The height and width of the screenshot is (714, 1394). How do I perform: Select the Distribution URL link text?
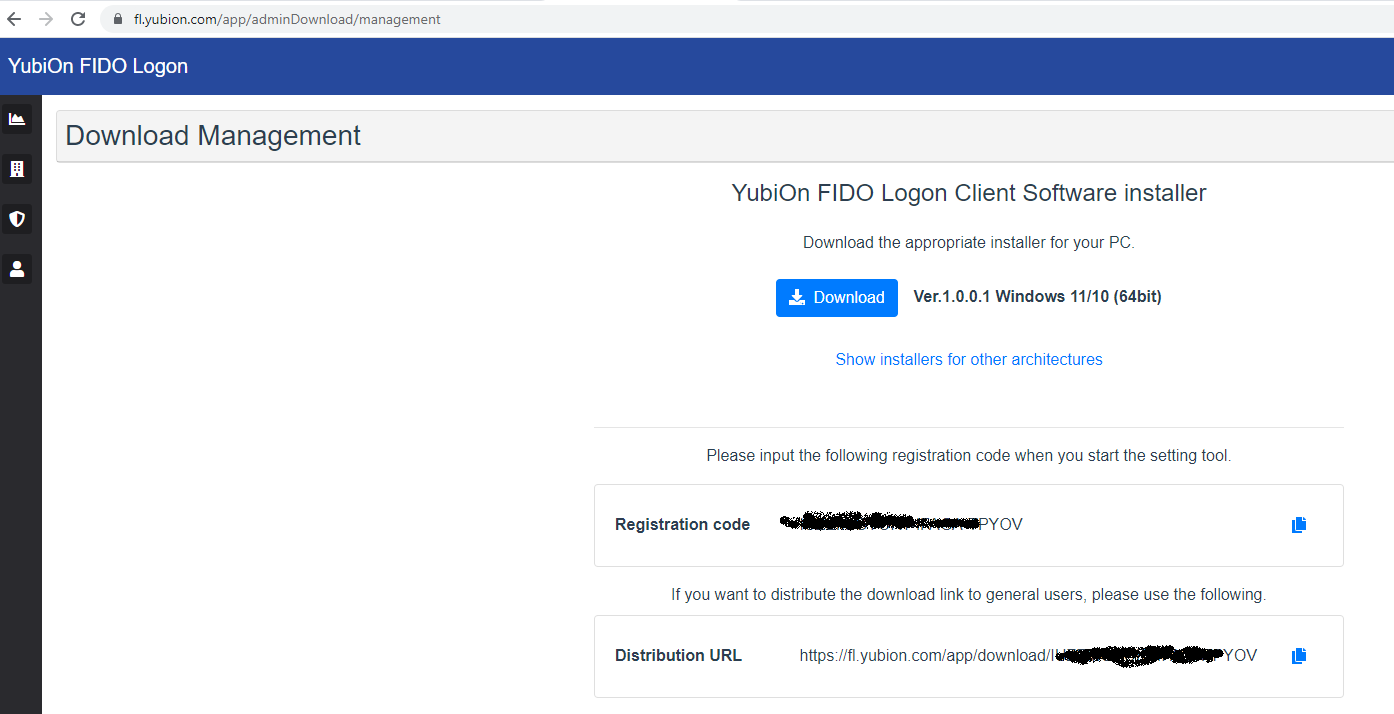1028,656
